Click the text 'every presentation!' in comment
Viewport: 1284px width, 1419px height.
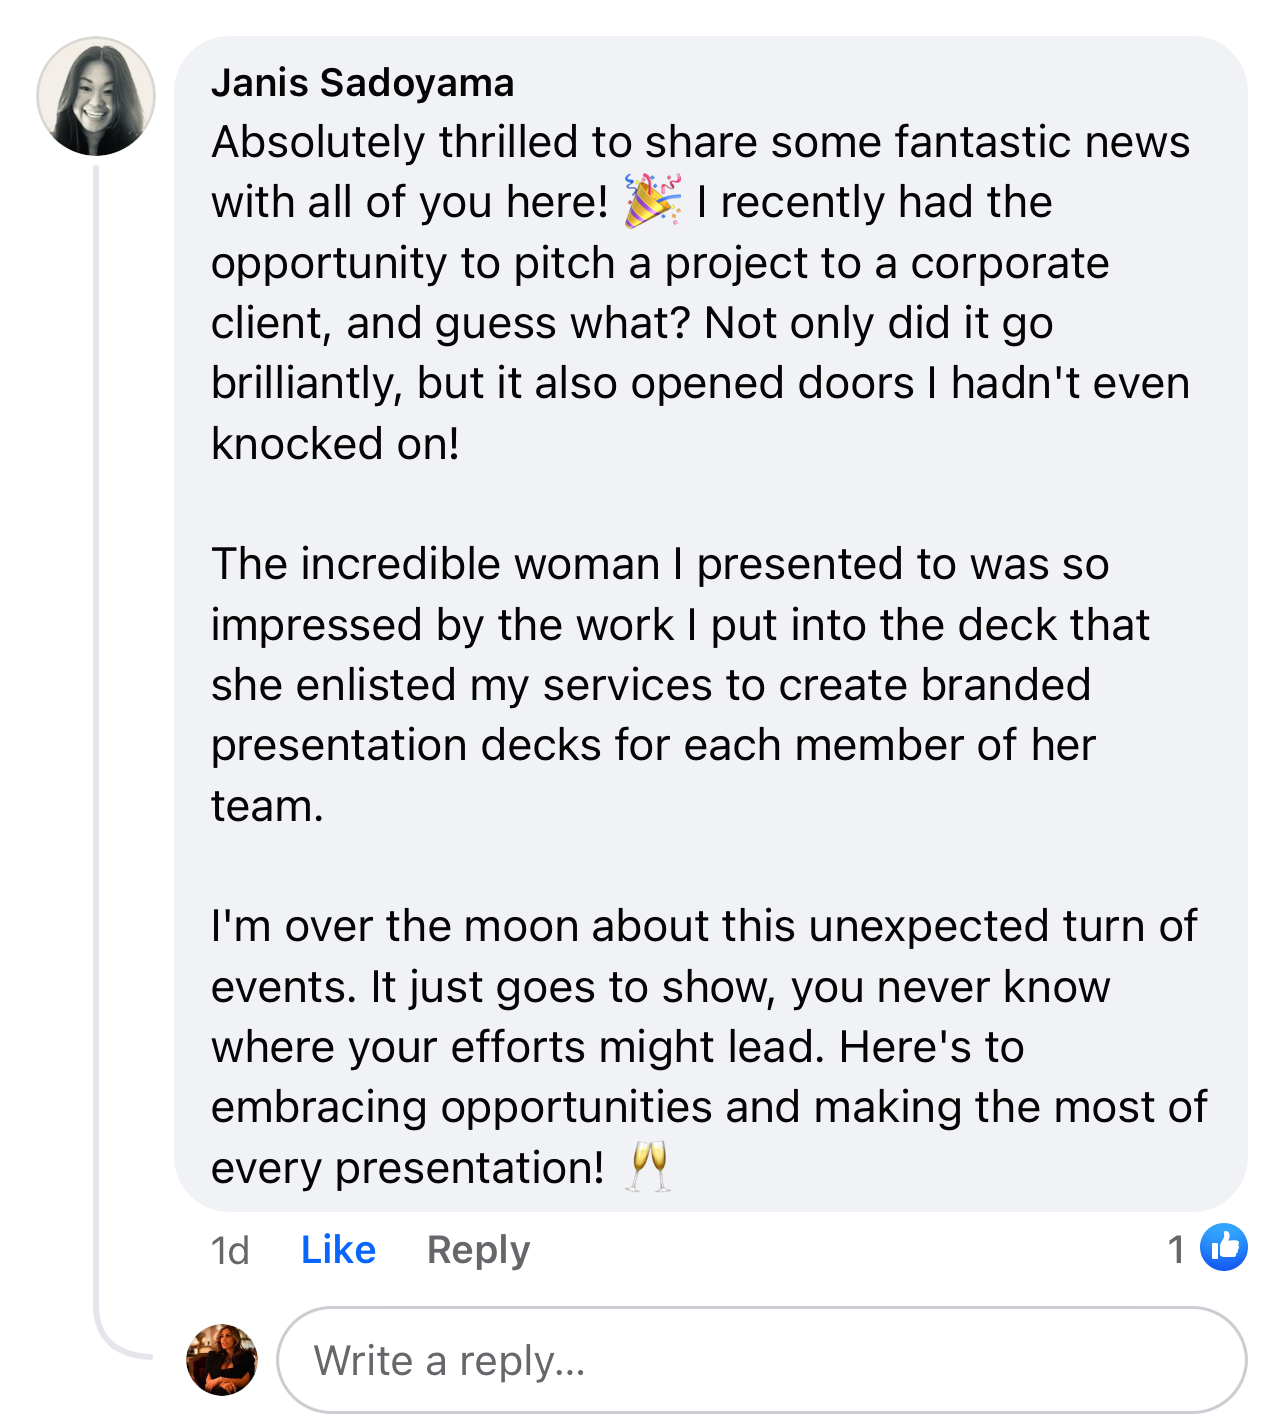407,1167
